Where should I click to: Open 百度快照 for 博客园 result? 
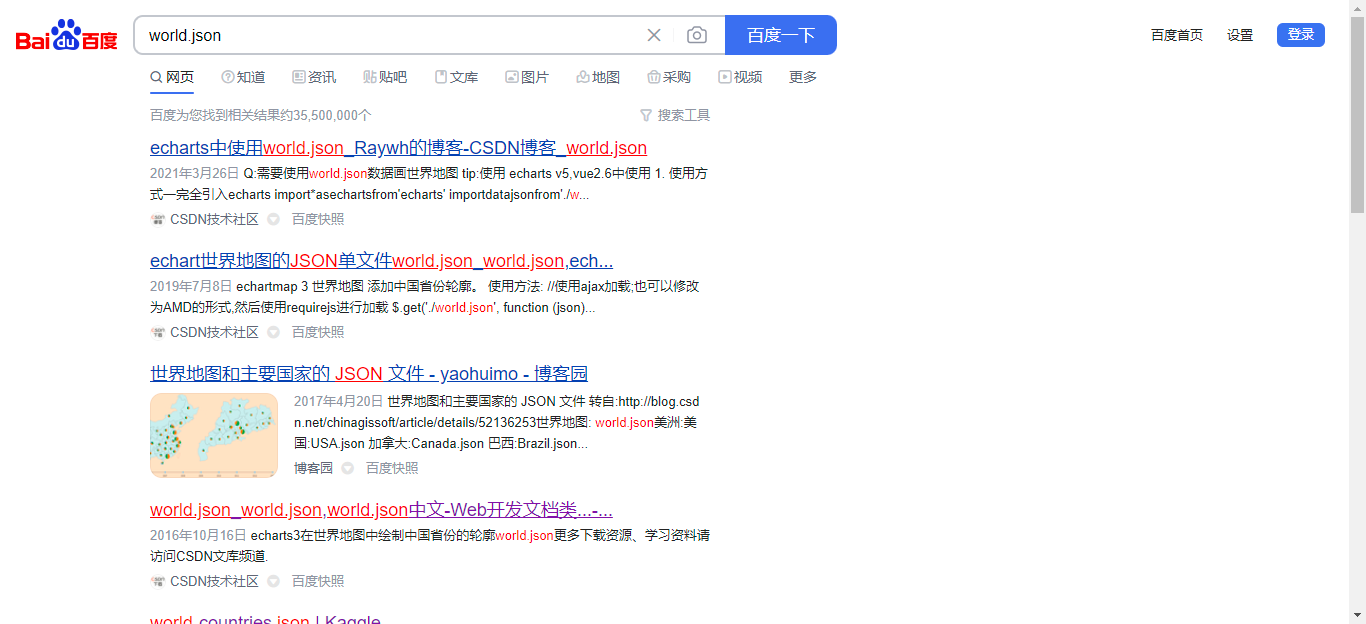(392, 468)
